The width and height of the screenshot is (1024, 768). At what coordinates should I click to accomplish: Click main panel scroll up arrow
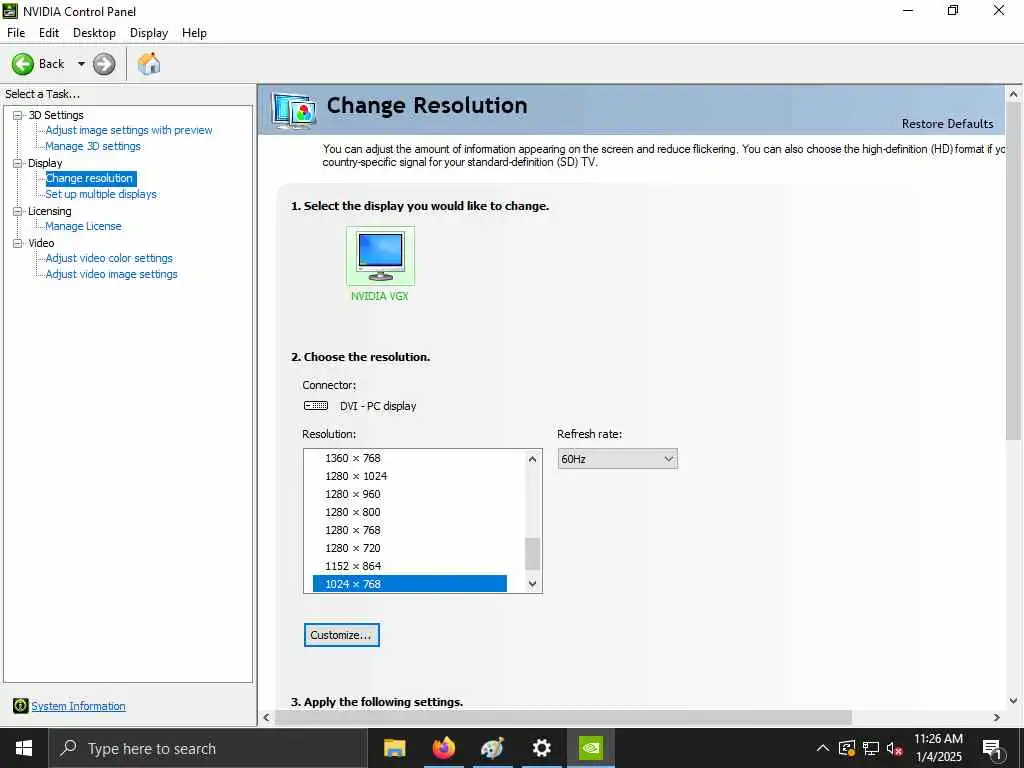click(x=1014, y=94)
